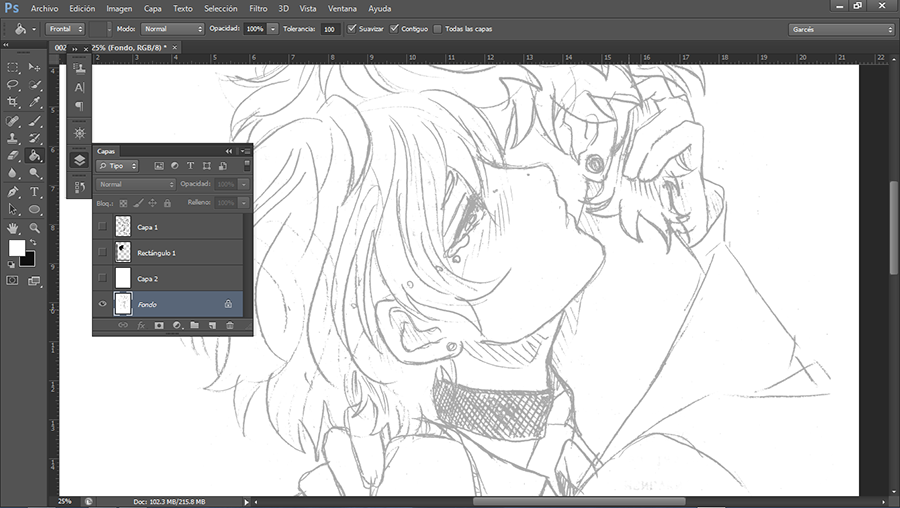900x508 pixels.
Task: Open the Modo blending dropdown
Action: pos(172,29)
